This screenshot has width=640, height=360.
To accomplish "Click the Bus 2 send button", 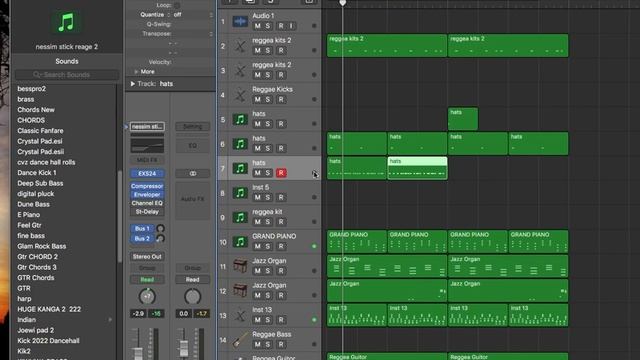I will (x=142, y=238).
